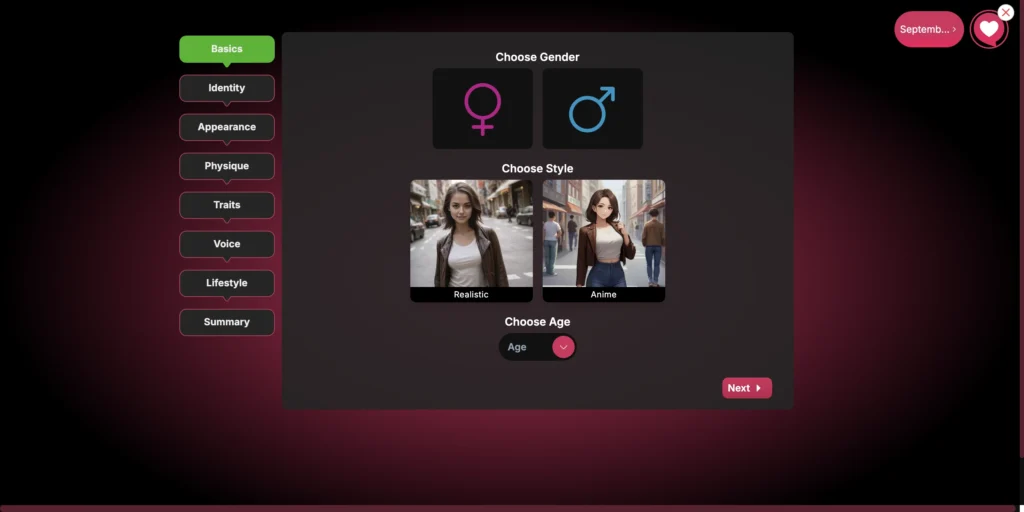Select the male gender symbol
Image resolution: width=1024 pixels, height=512 pixels.
point(592,109)
